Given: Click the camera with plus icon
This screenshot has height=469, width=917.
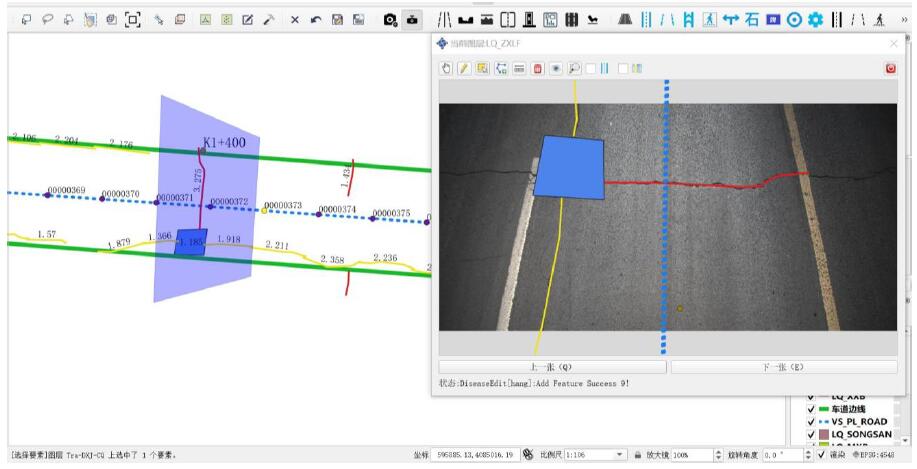Looking at the screenshot, I should click(x=390, y=20).
